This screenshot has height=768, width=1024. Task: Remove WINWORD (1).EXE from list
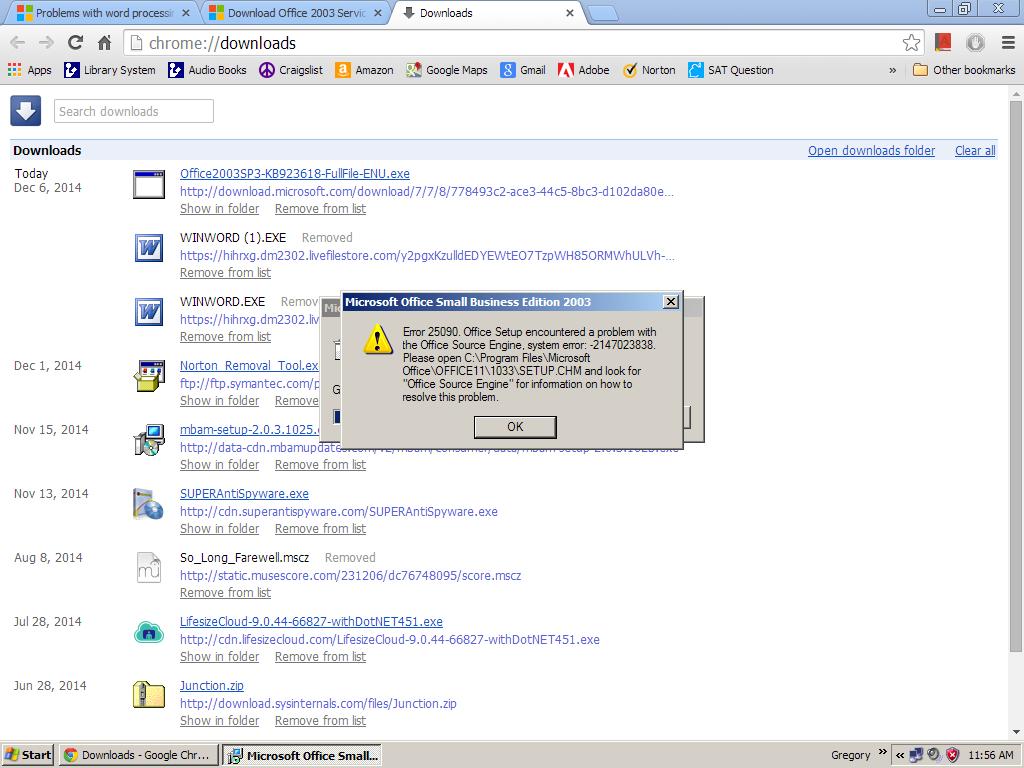click(225, 273)
